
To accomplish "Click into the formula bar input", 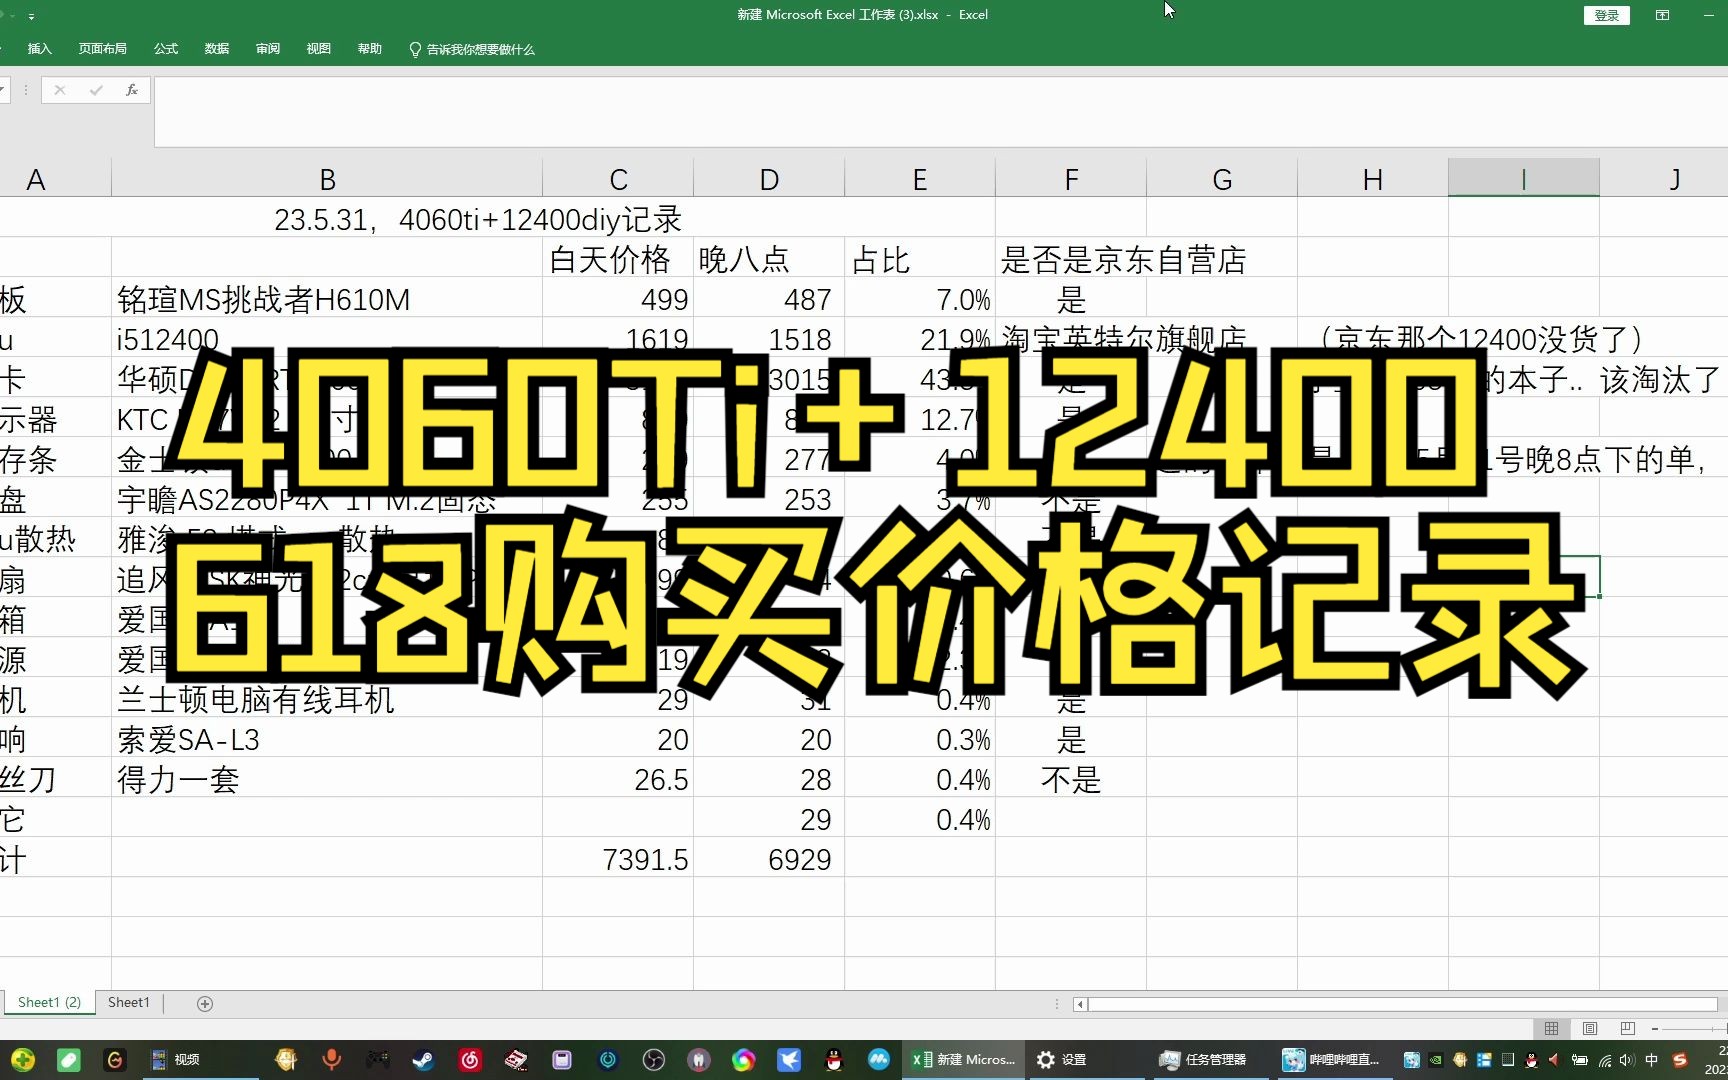I will pyautogui.click(x=940, y=111).
